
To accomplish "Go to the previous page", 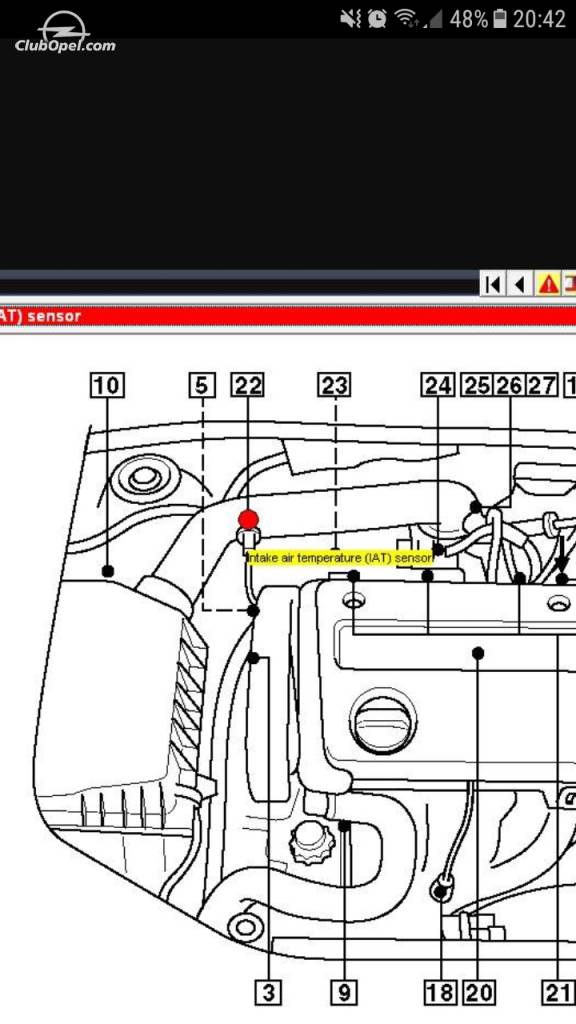I will click(x=519, y=284).
